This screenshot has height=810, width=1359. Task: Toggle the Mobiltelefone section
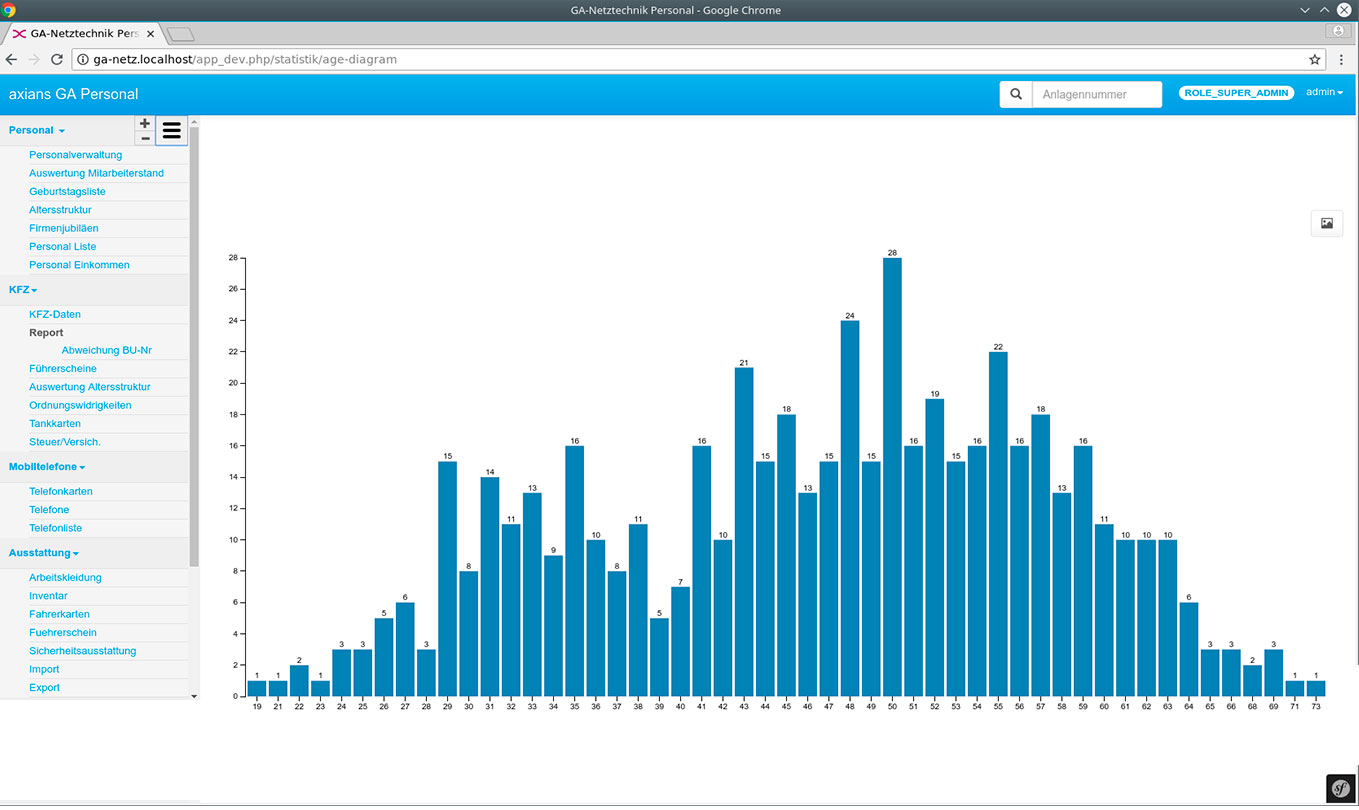click(x=47, y=466)
